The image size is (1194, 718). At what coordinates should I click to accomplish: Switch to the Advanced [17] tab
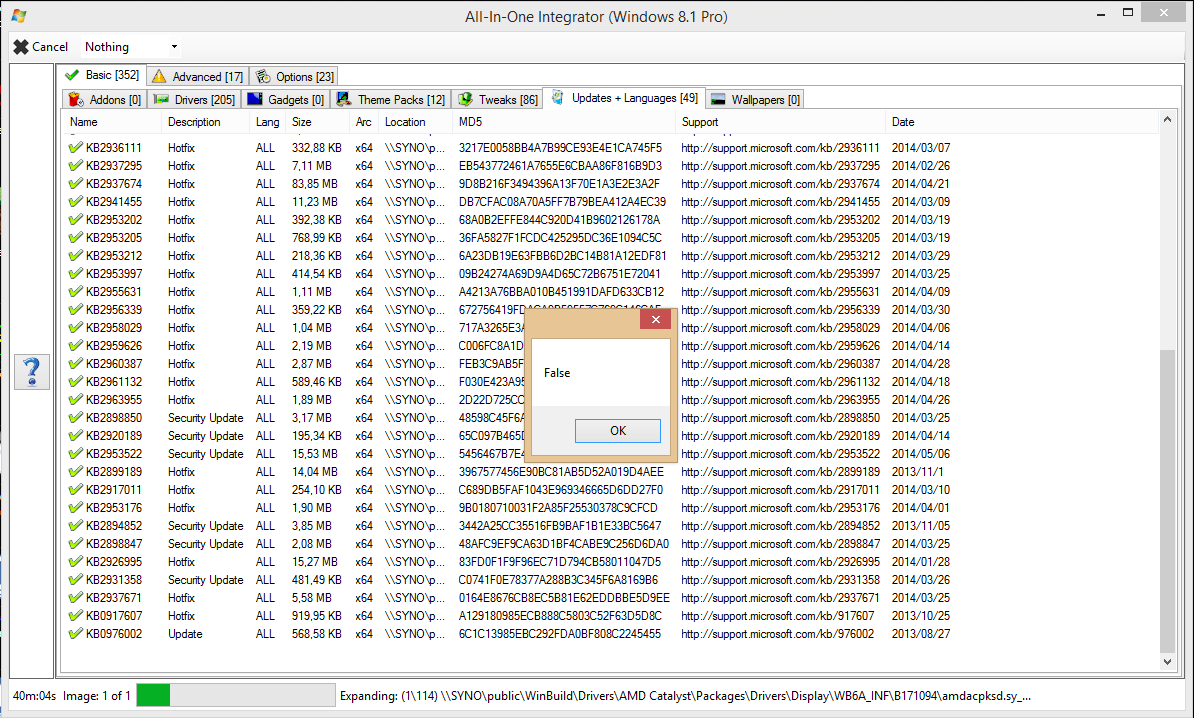point(197,76)
